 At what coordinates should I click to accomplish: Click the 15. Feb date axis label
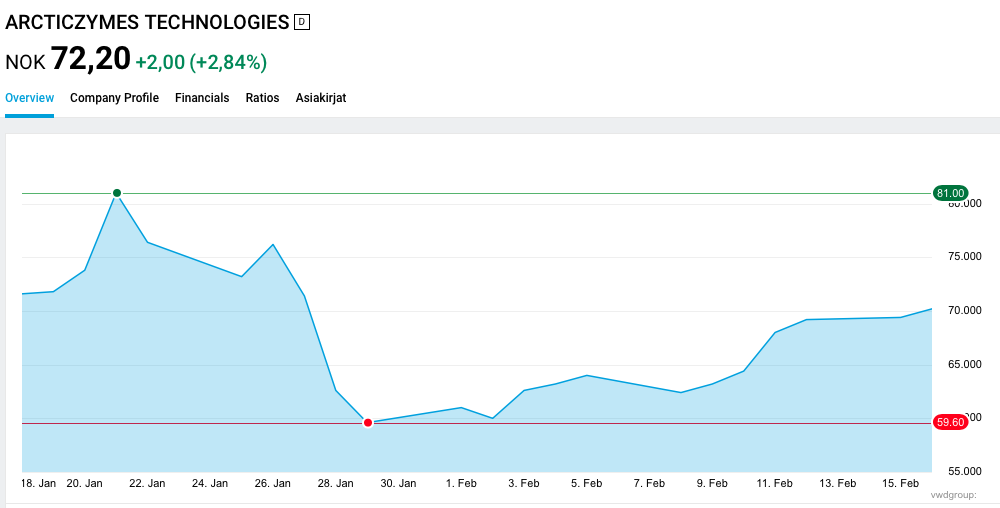pyautogui.click(x=900, y=483)
